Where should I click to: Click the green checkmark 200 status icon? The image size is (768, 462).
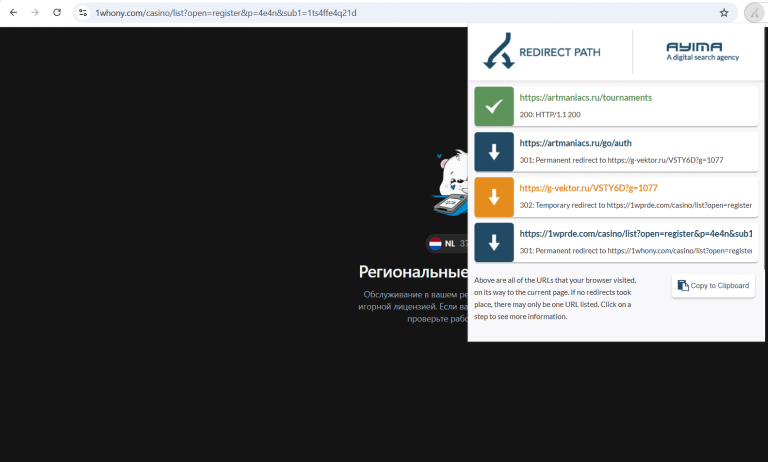click(x=494, y=106)
